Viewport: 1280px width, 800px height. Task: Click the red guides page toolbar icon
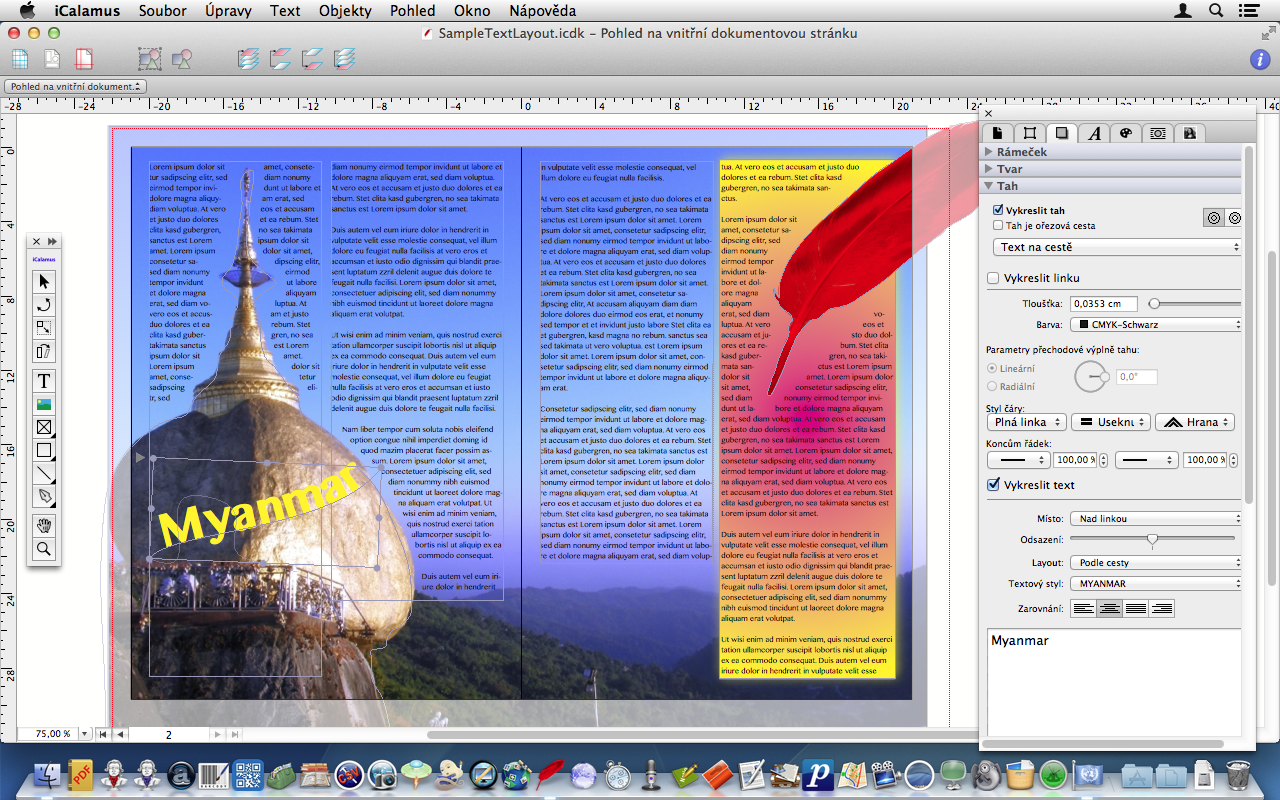(x=84, y=59)
